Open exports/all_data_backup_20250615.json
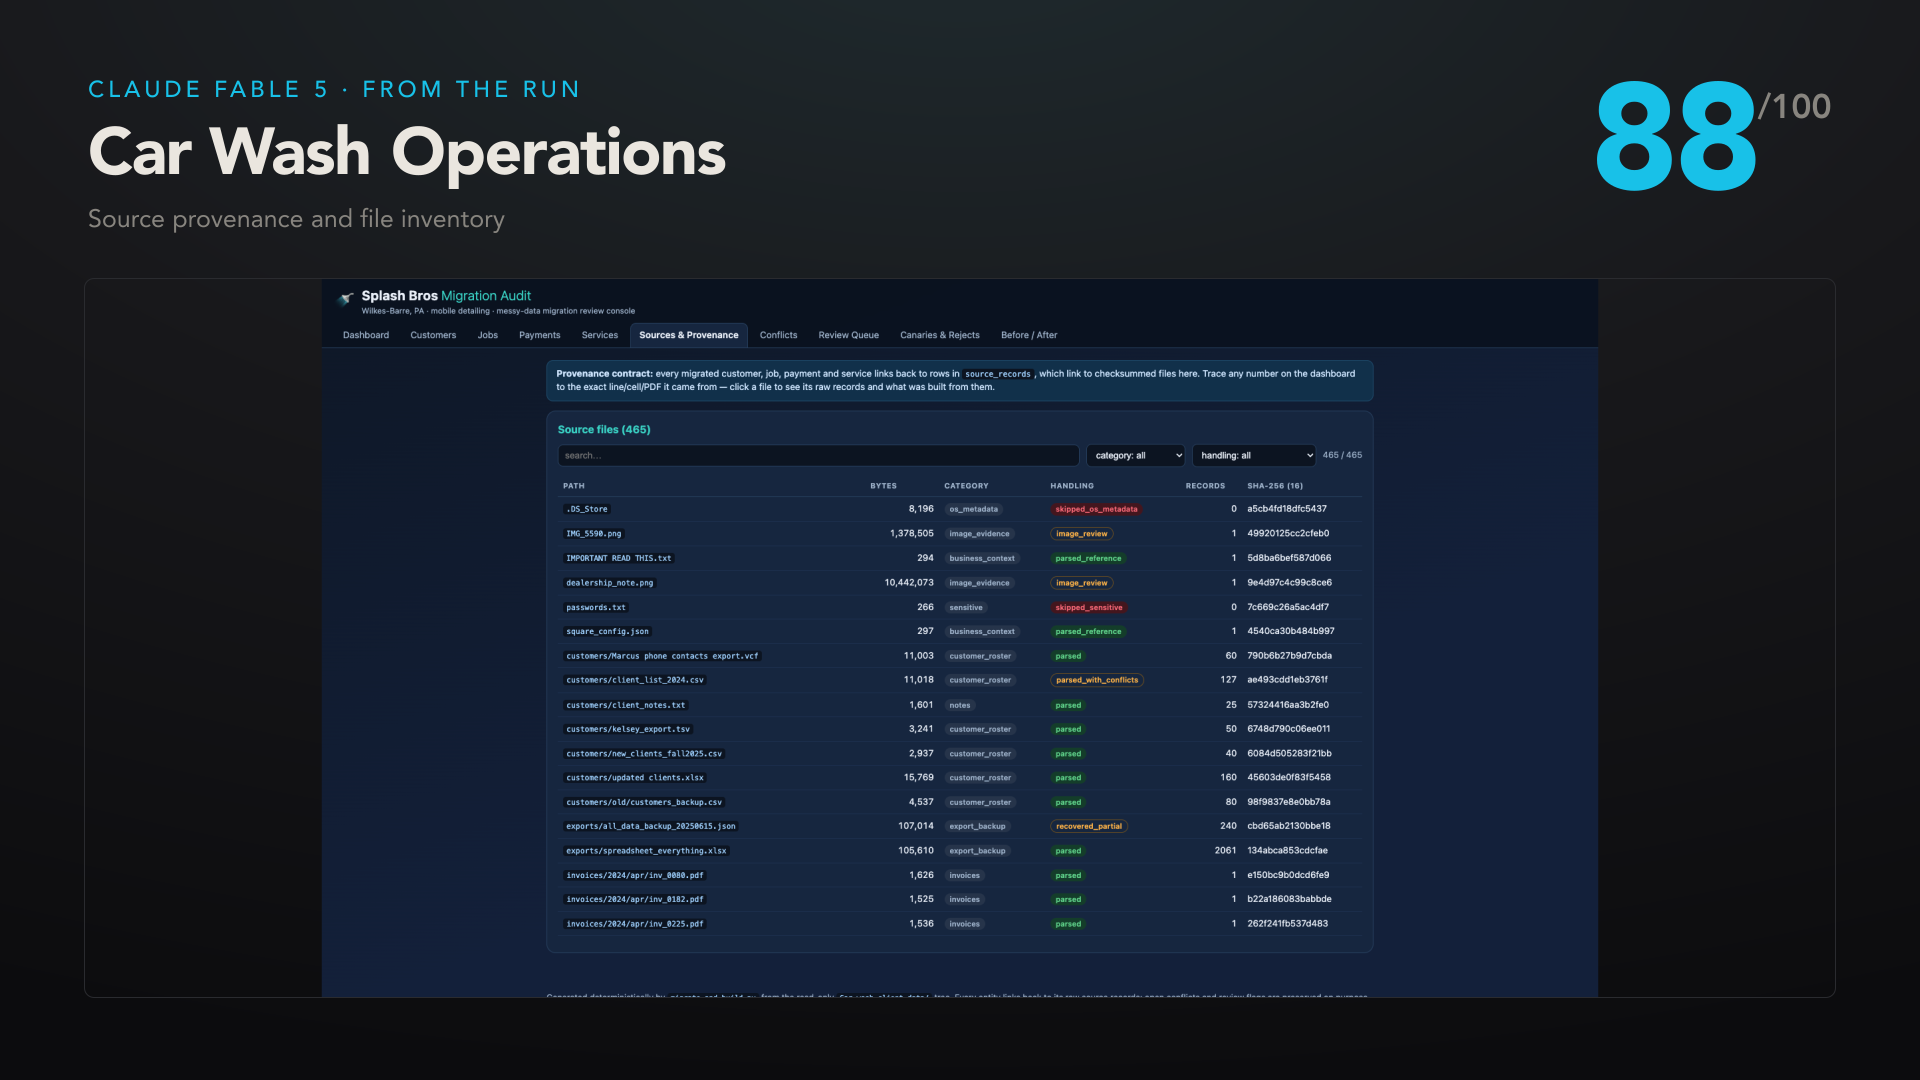1920x1080 pixels. [x=651, y=826]
